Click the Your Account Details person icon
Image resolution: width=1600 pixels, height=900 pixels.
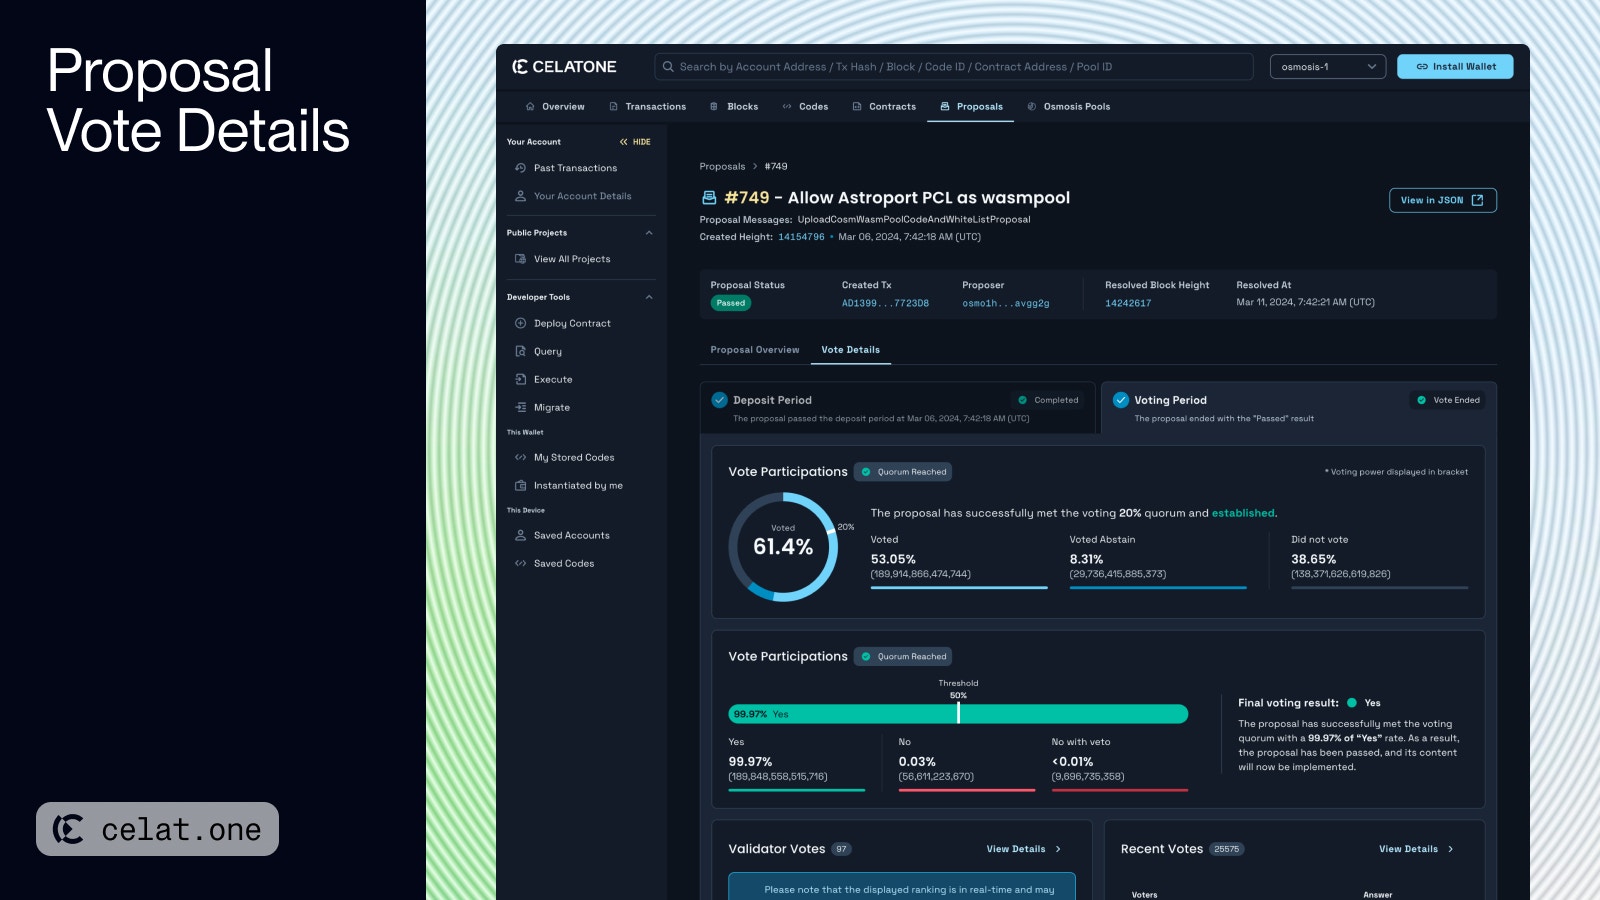(x=520, y=196)
